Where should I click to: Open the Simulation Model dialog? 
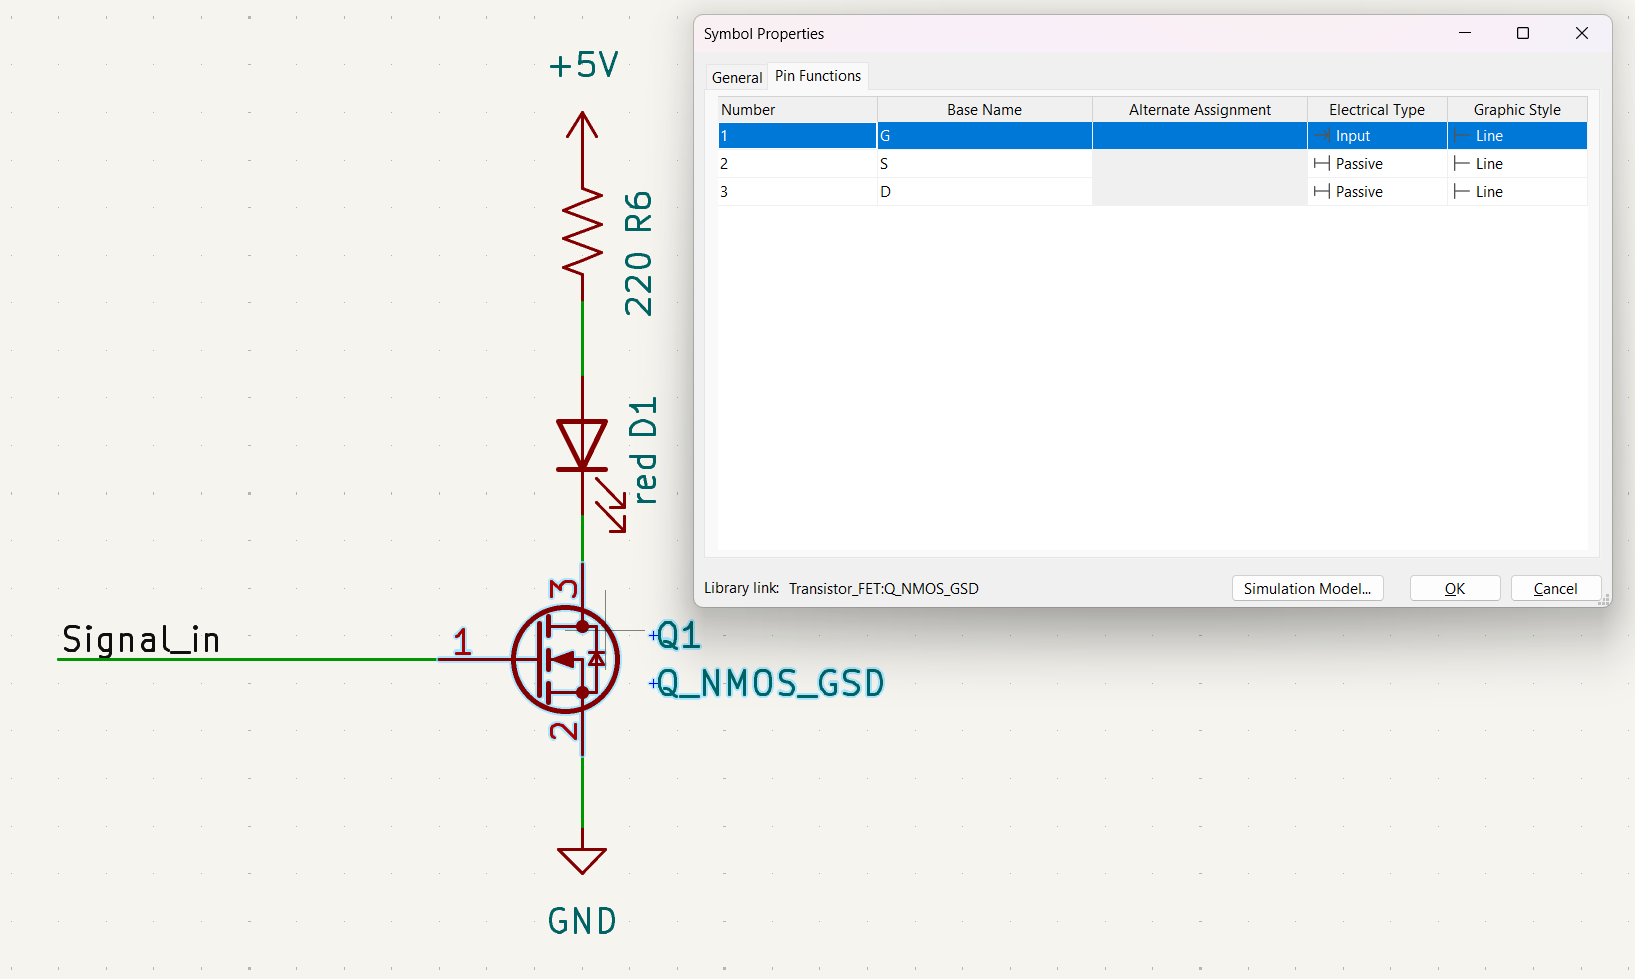click(1307, 589)
